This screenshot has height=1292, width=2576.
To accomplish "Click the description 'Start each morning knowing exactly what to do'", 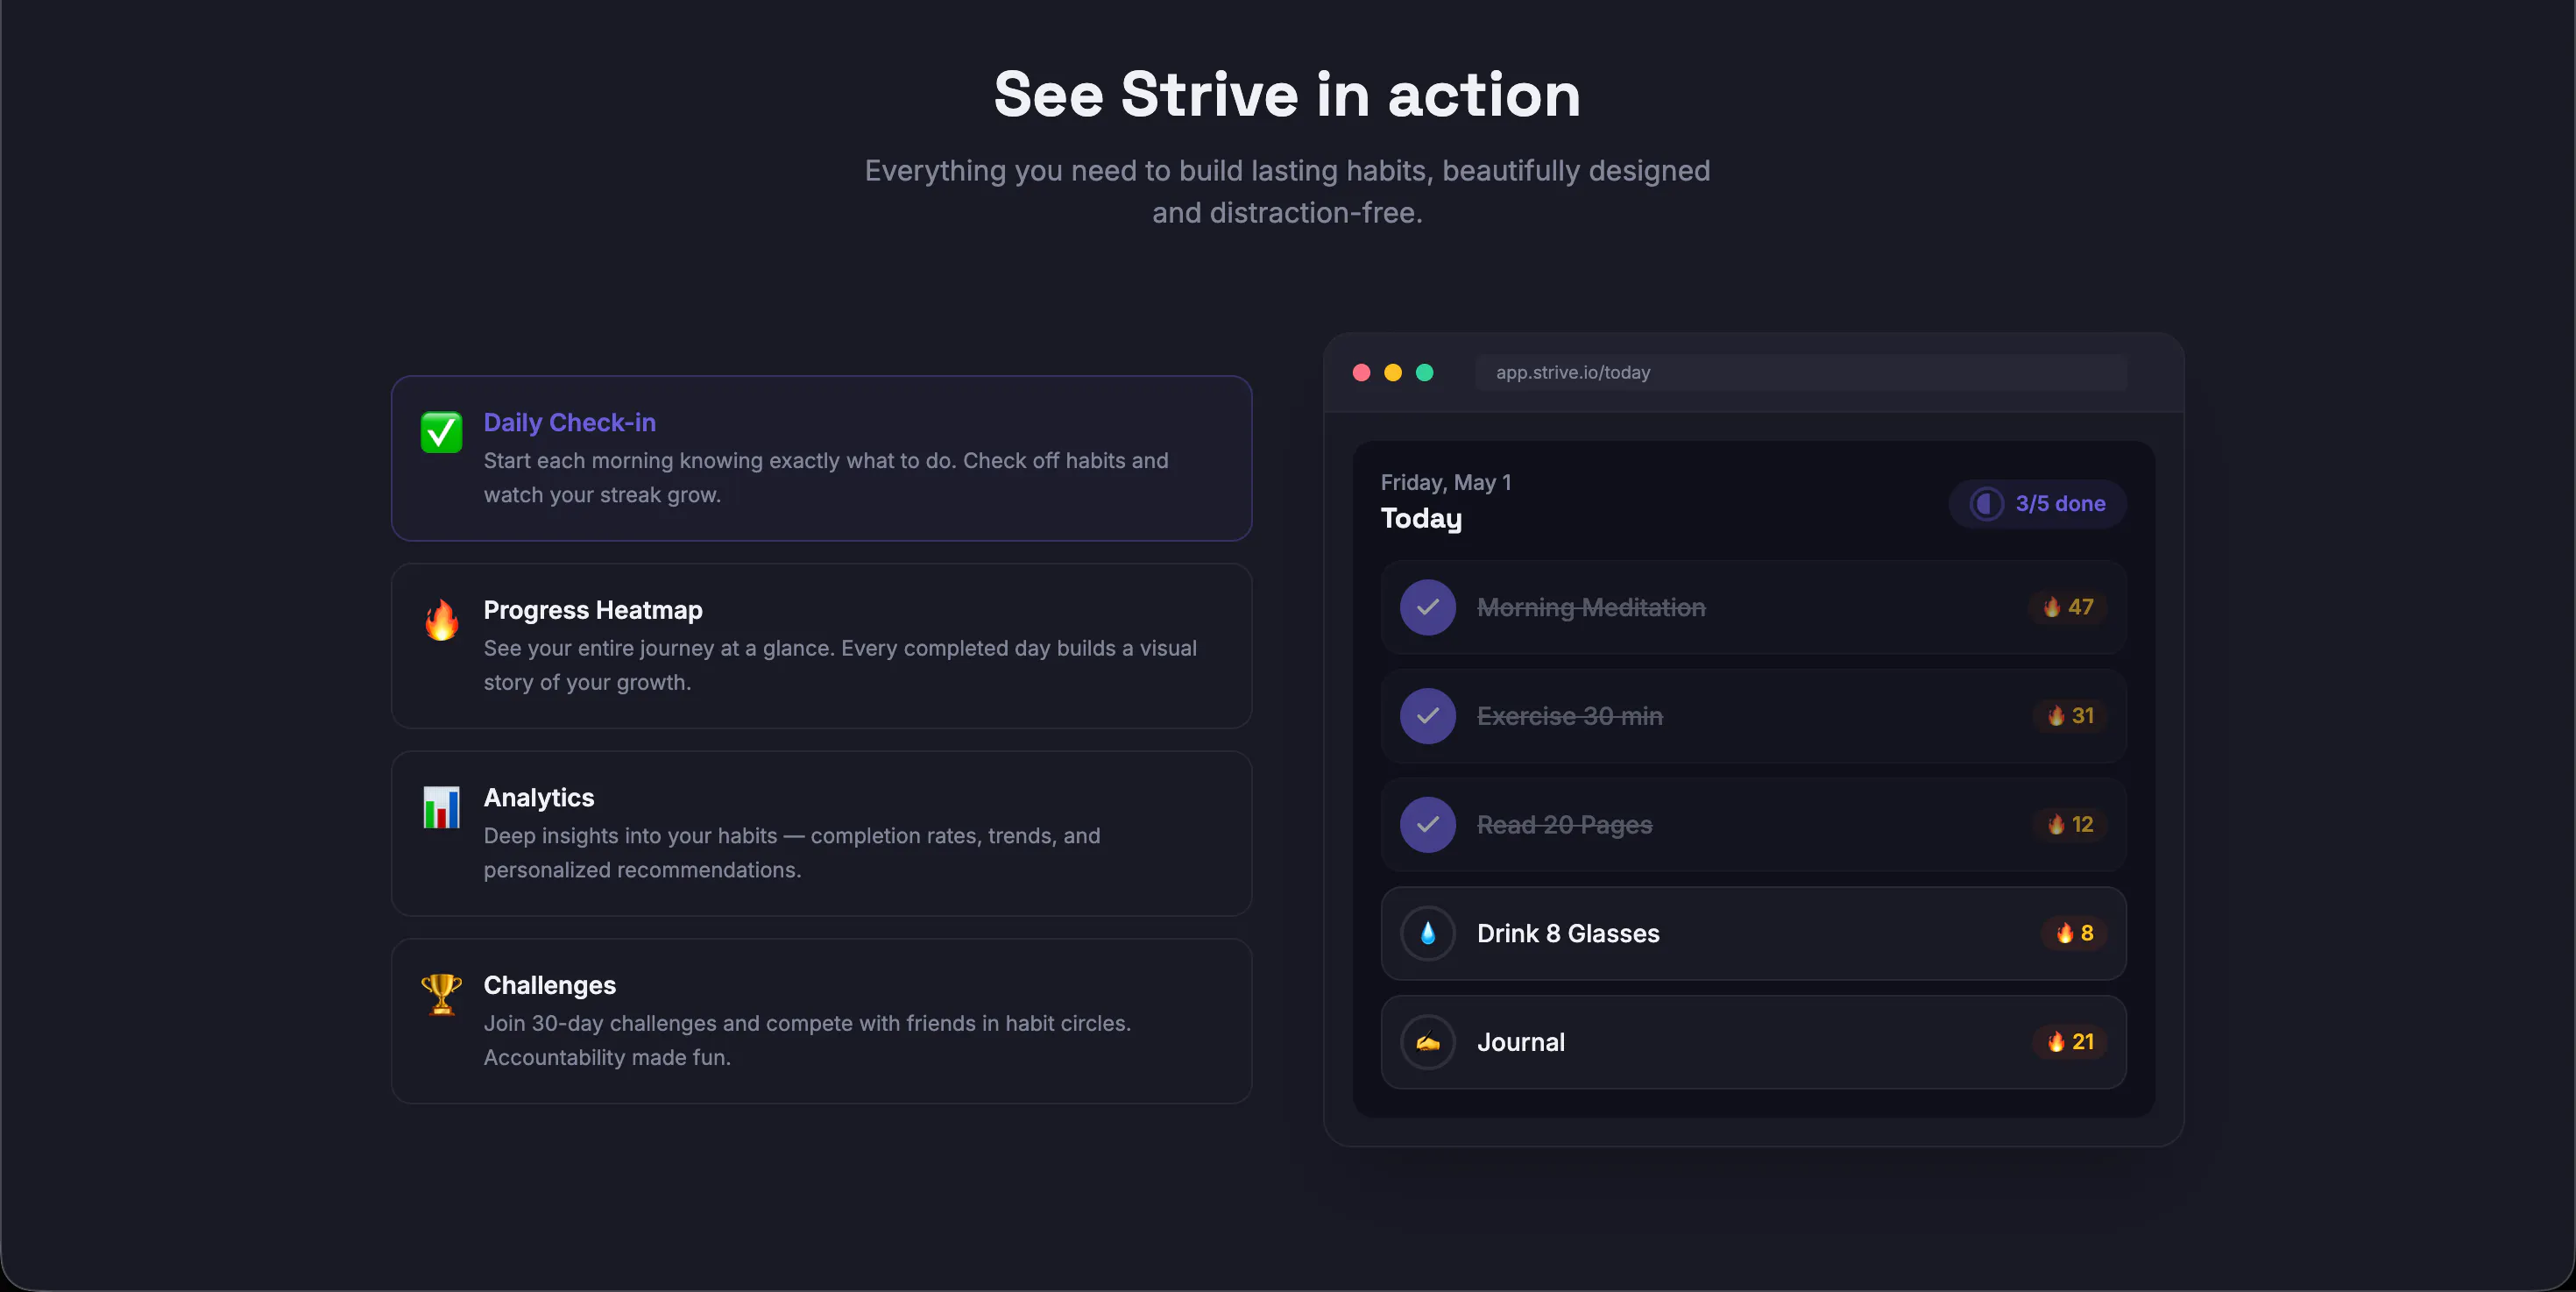I will pos(826,478).
